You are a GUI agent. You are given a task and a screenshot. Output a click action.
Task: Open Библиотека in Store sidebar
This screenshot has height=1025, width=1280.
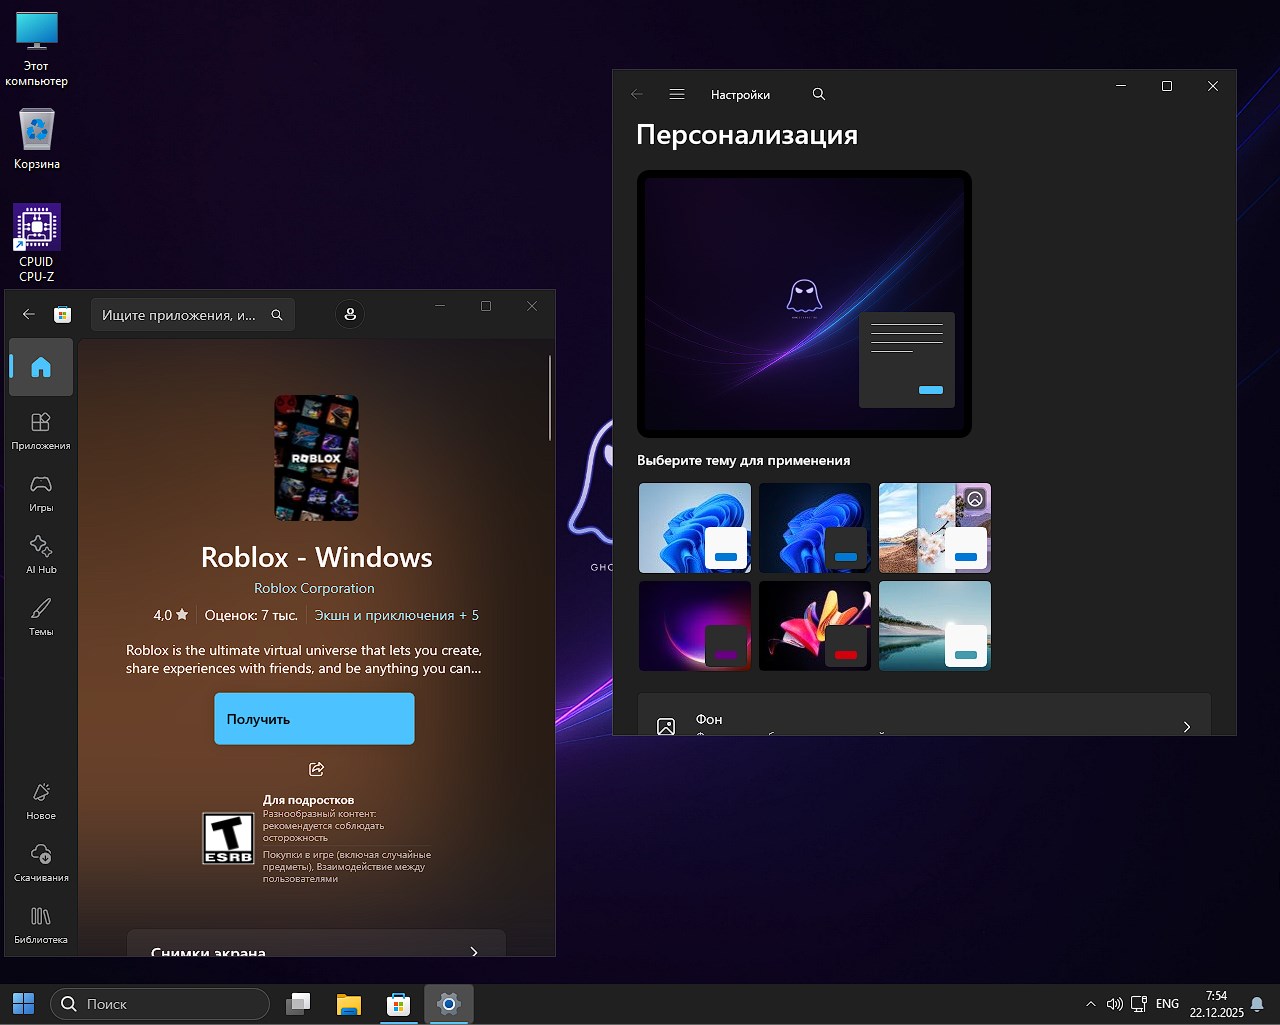(41, 924)
